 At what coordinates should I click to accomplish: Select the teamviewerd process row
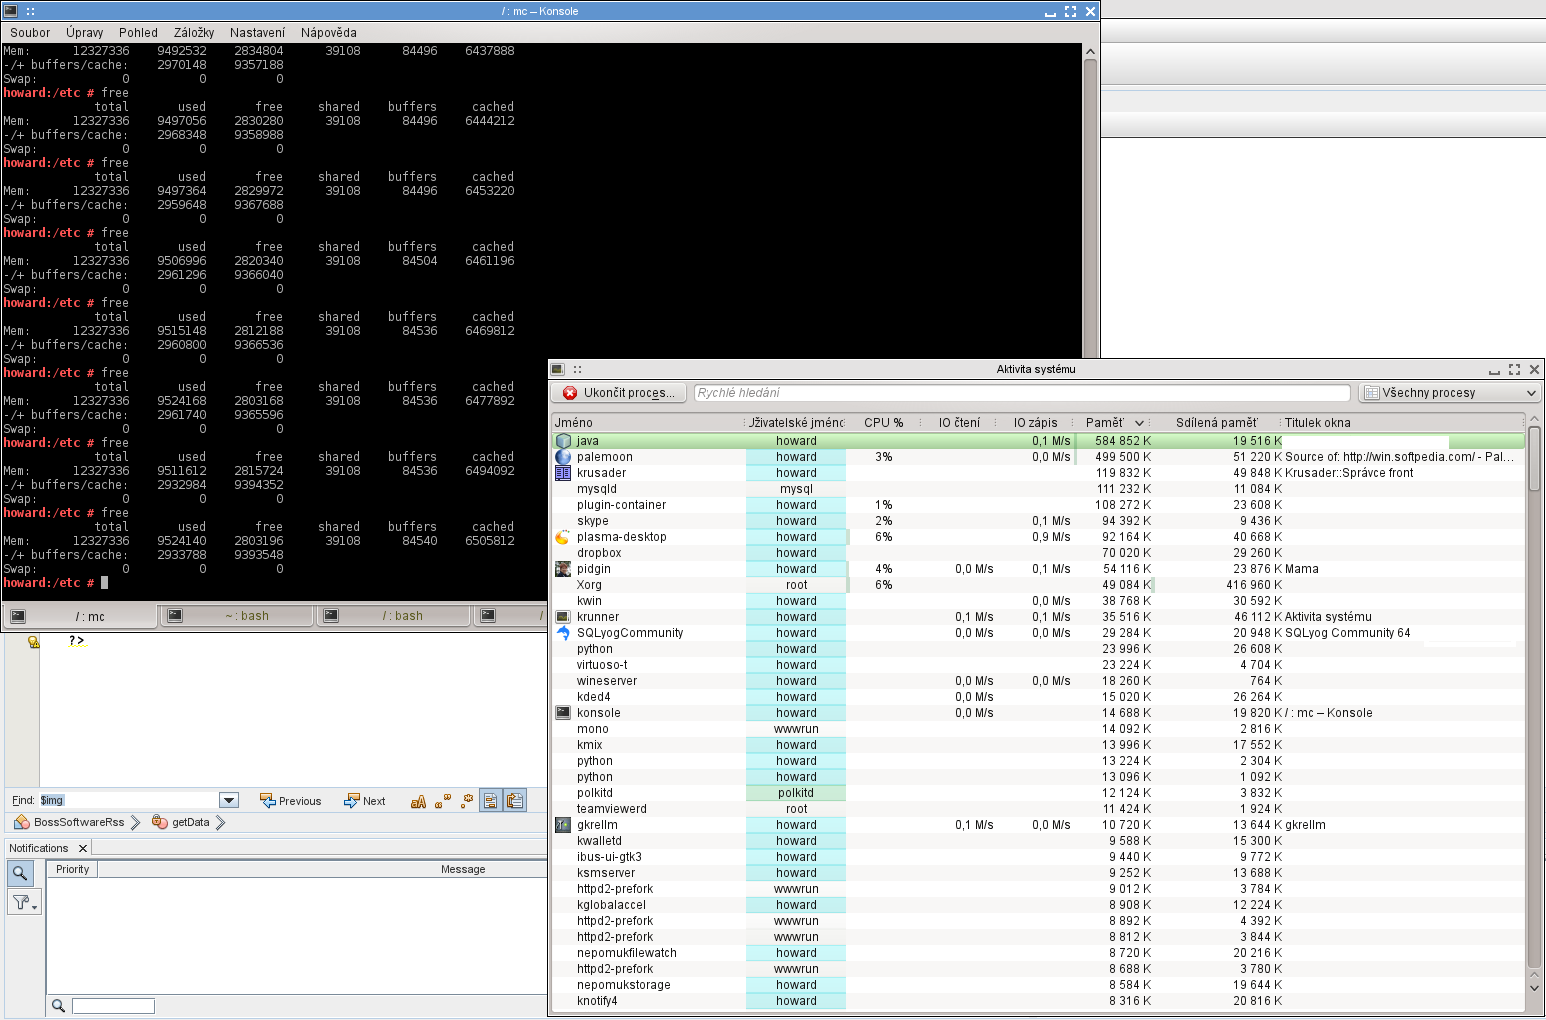point(1038,809)
